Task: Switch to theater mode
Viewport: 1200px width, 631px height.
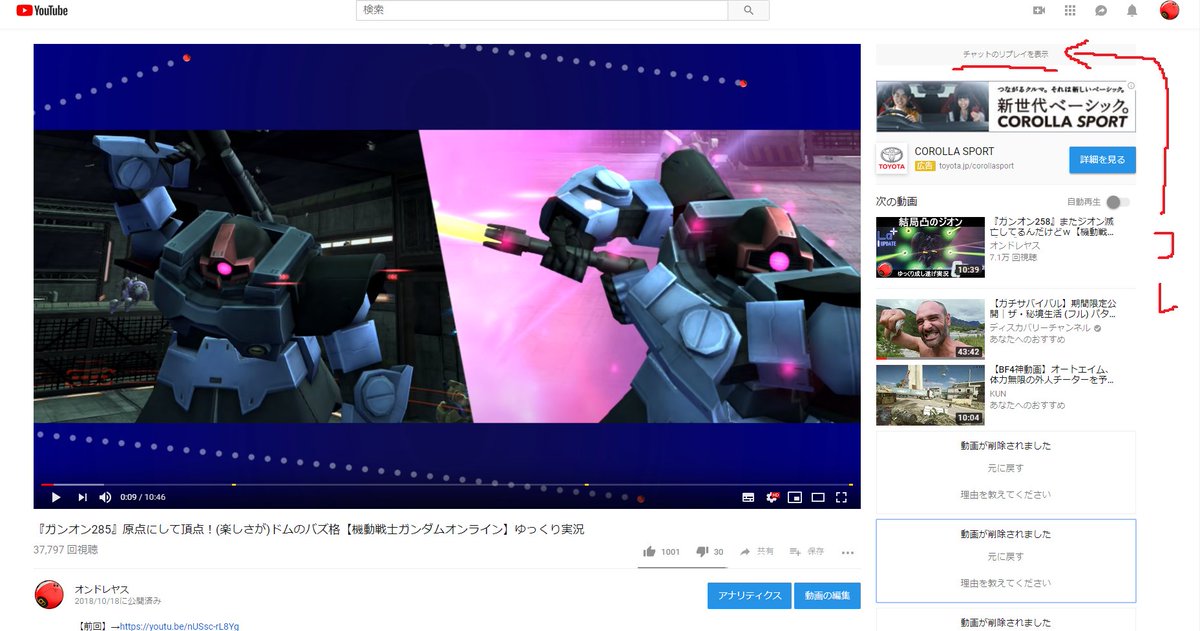Action: coord(818,497)
